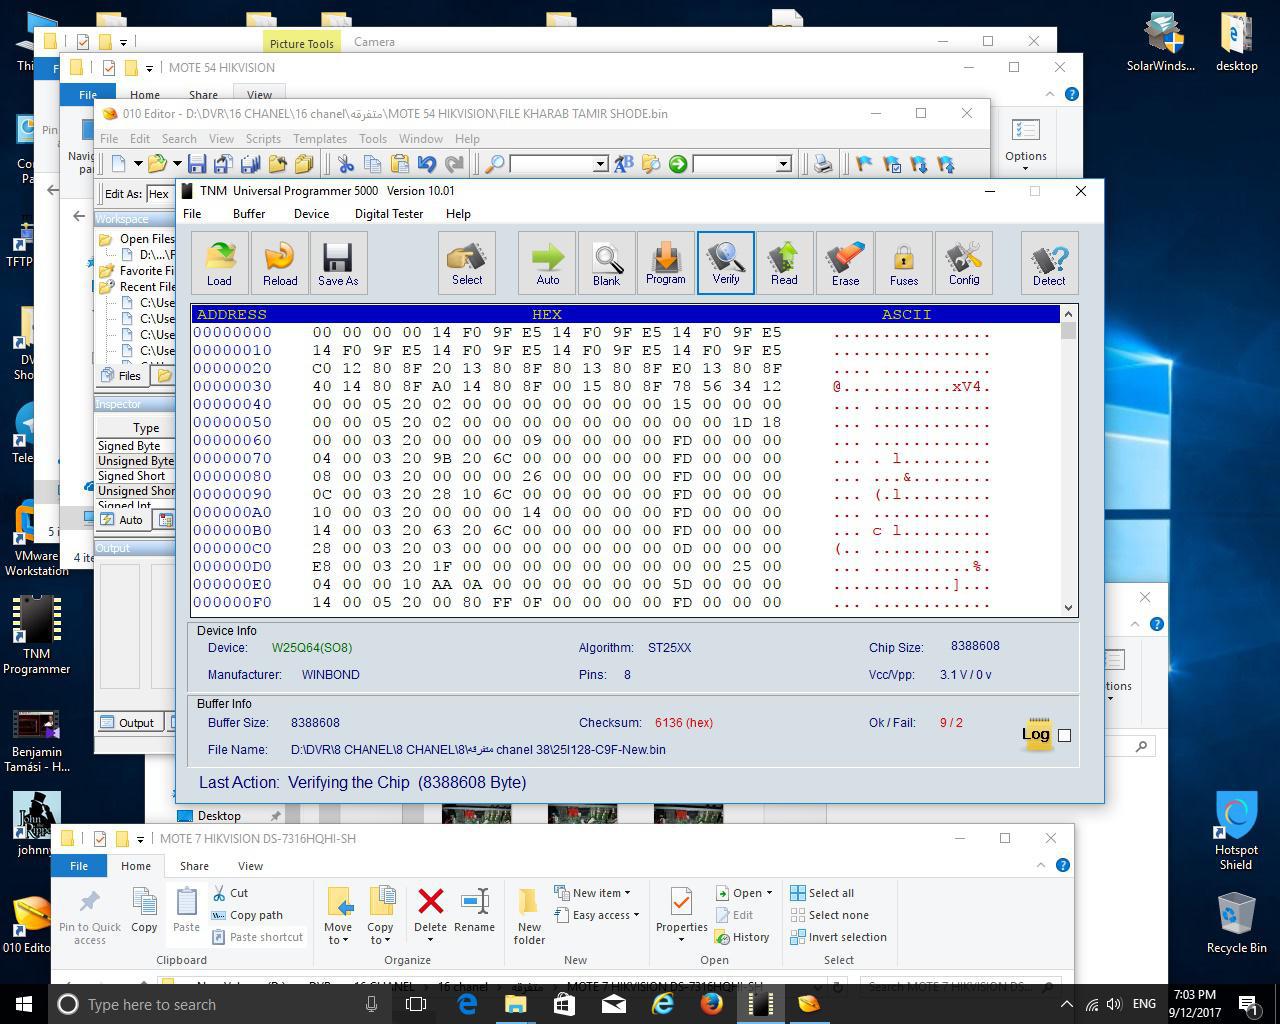Load a file into TNM Programmer buffer
The width and height of the screenshot is (1280, 1024).
click(x=219, y=263)
